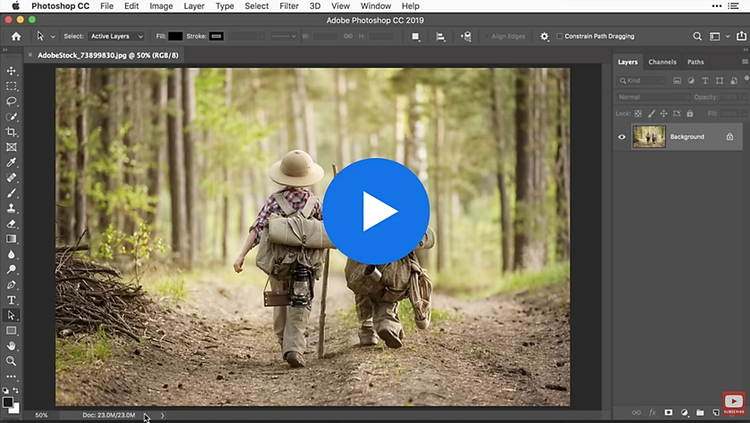Open the Fill color swatch

tap(175, 36)
